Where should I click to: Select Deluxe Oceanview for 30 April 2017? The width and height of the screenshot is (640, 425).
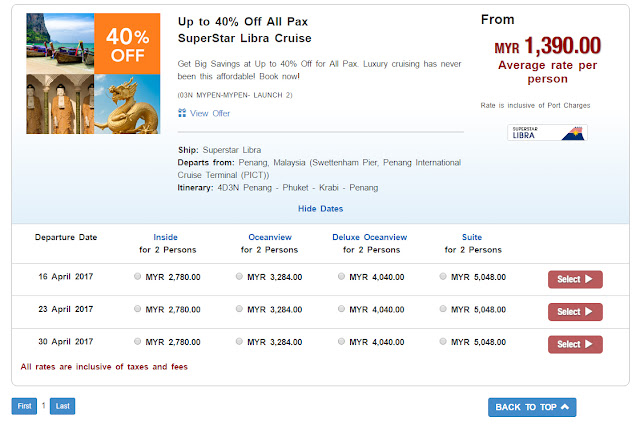[x=342, y=343]
